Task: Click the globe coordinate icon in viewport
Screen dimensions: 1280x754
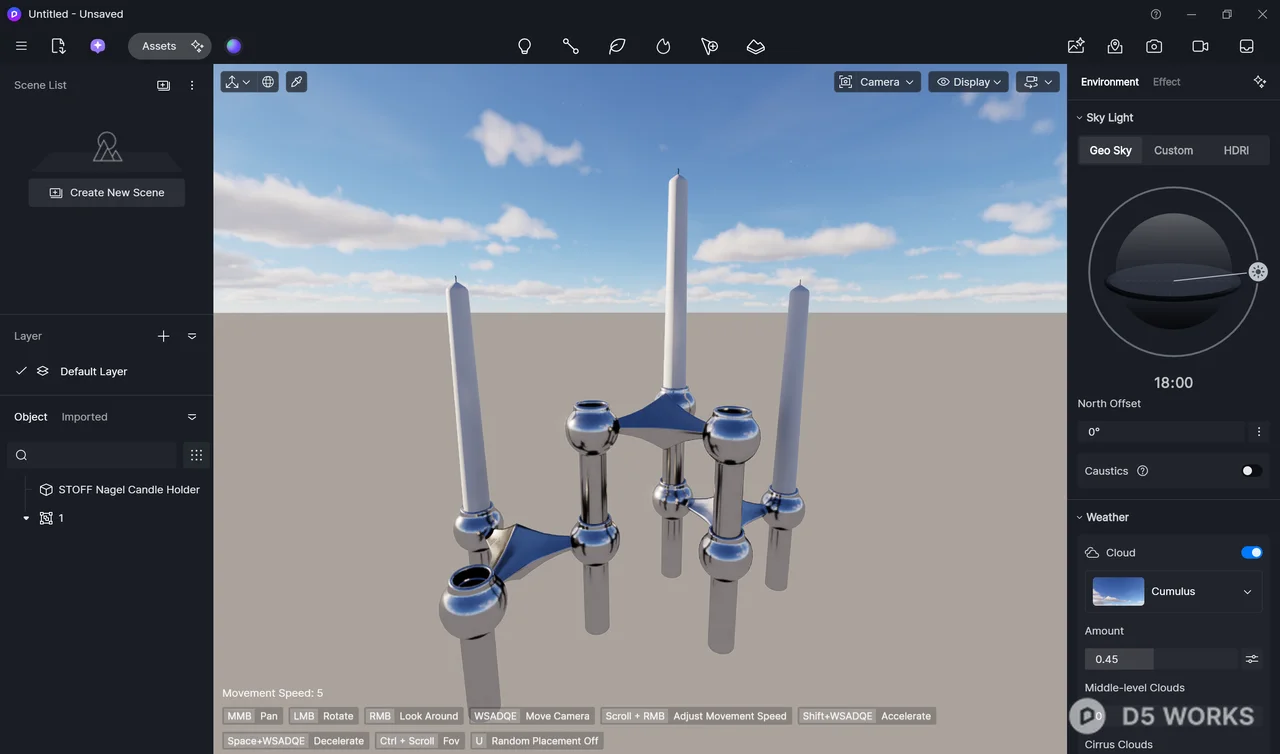Action: coord(268,82)
